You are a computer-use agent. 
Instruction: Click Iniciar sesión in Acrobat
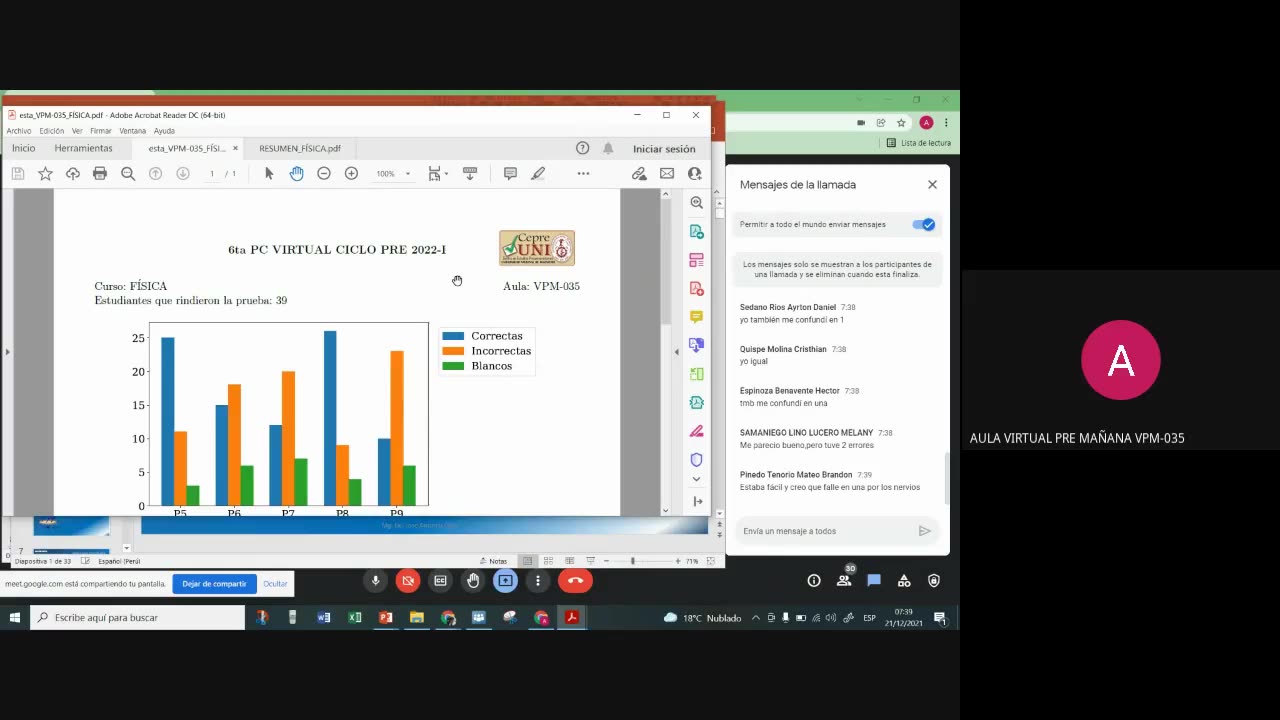click(x=664, y=149)
